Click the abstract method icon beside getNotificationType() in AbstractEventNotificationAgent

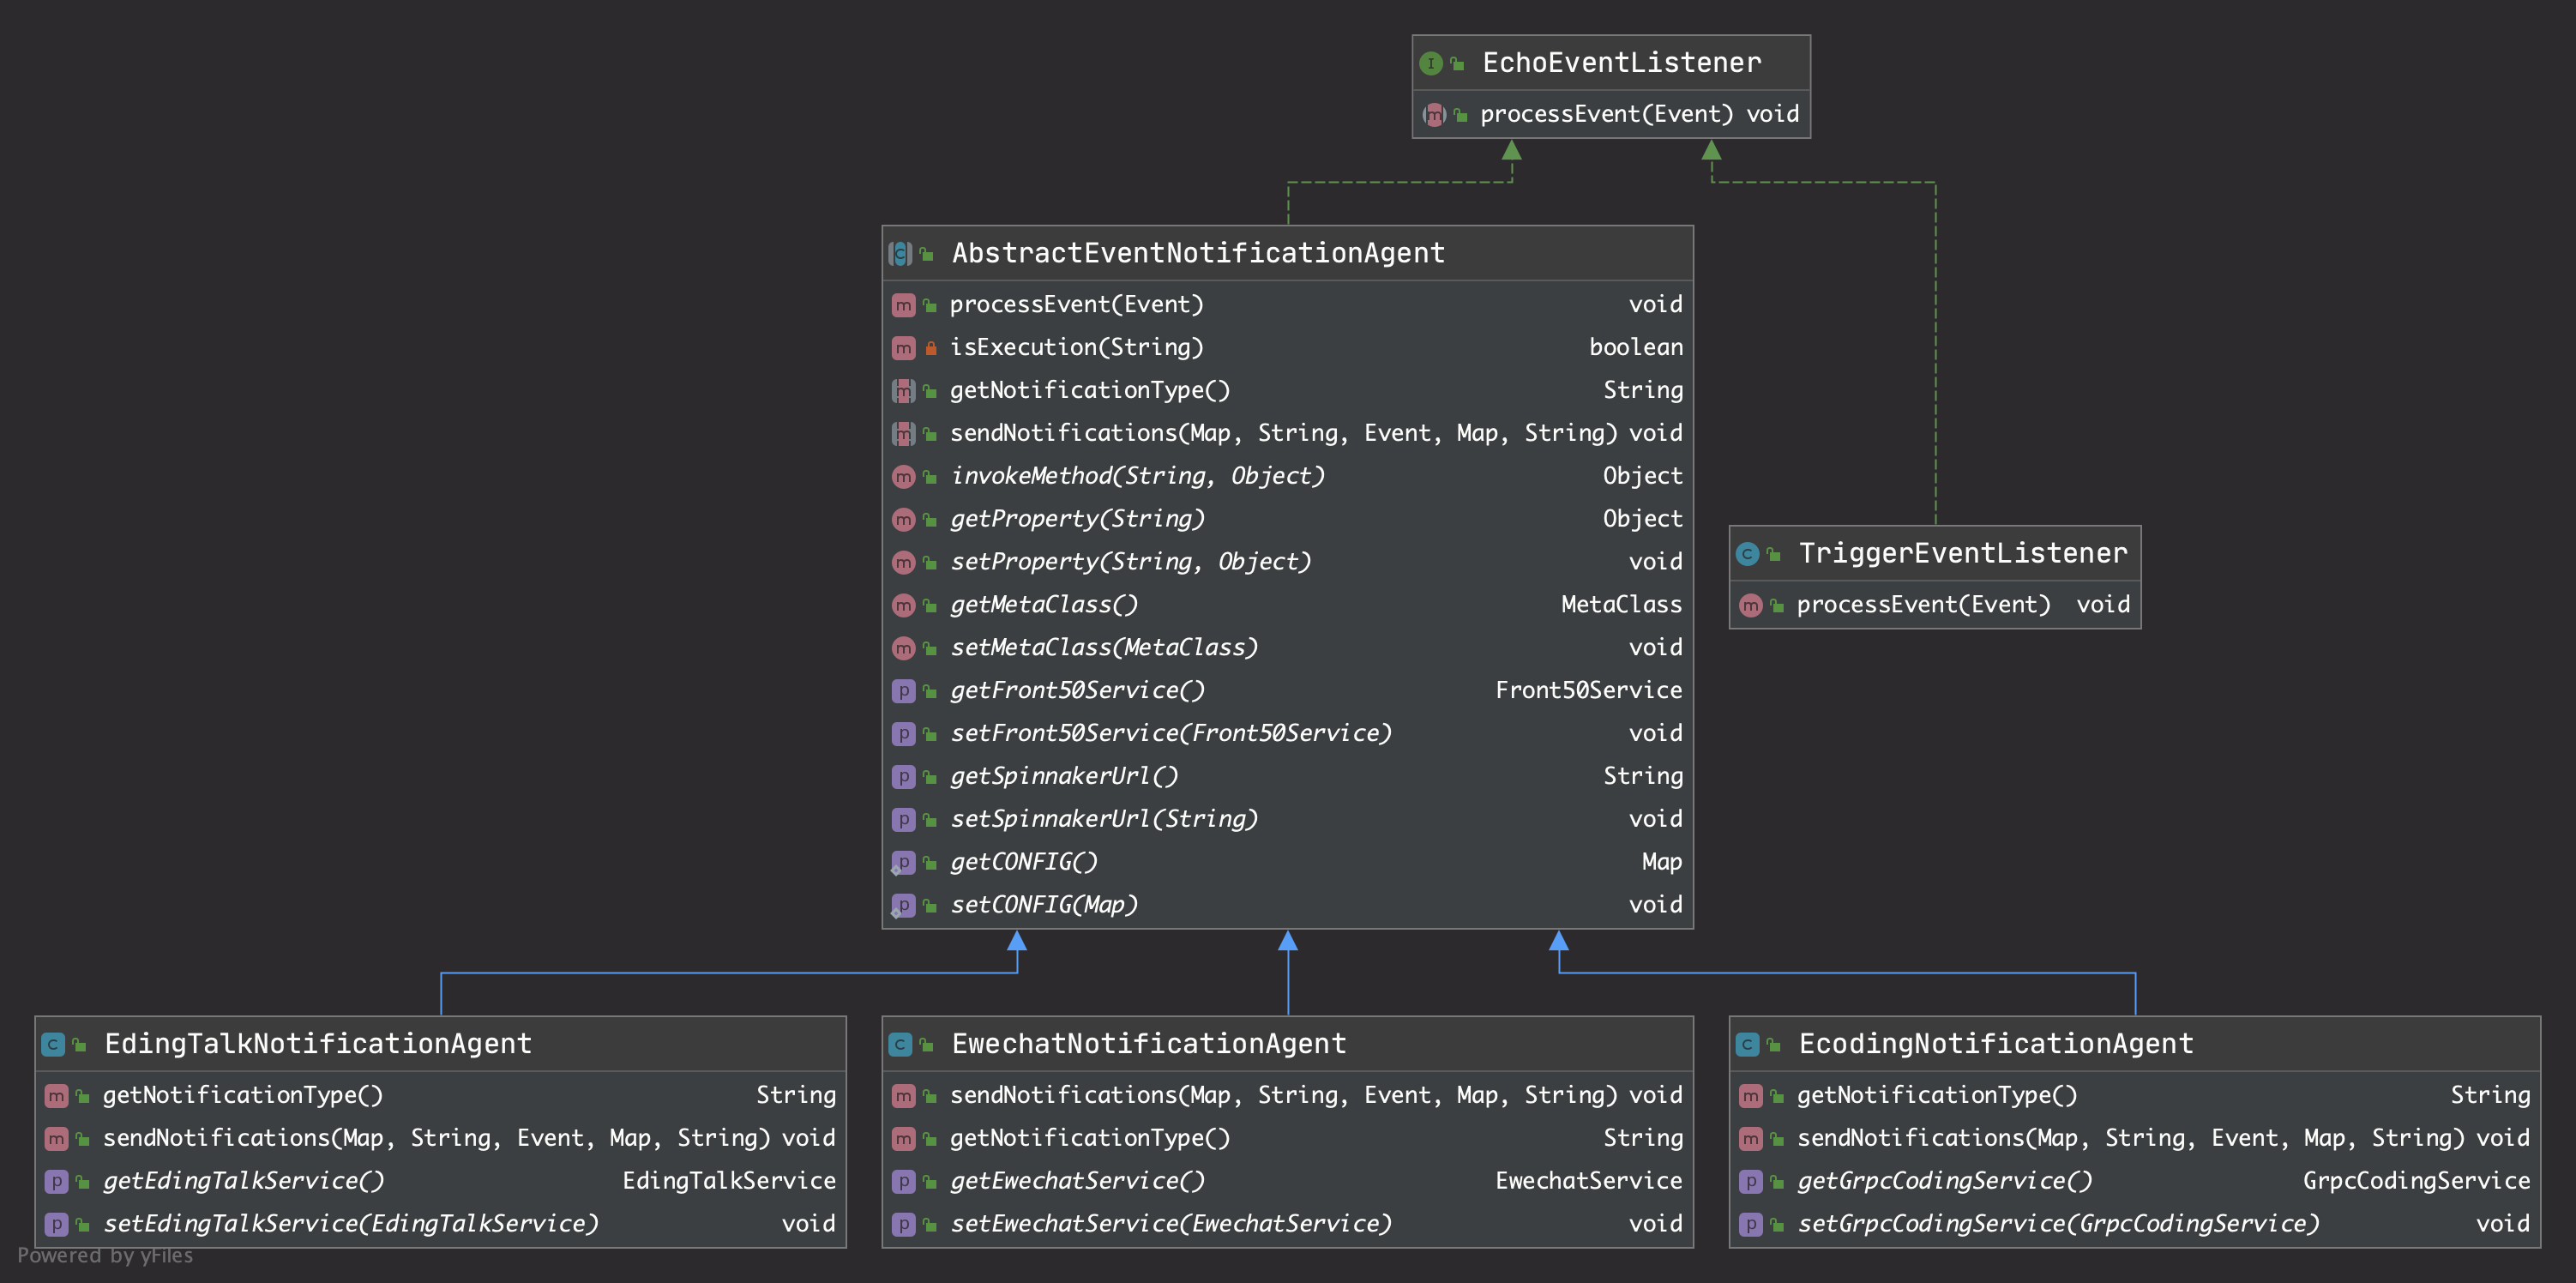(903, 391)
